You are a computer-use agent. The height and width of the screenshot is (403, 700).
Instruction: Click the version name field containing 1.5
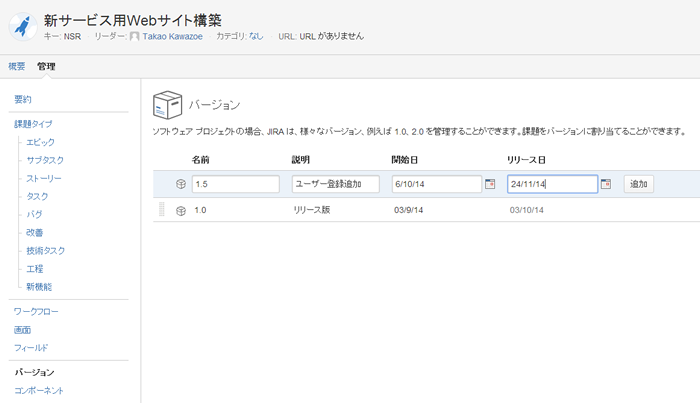(x=235, y=184)
